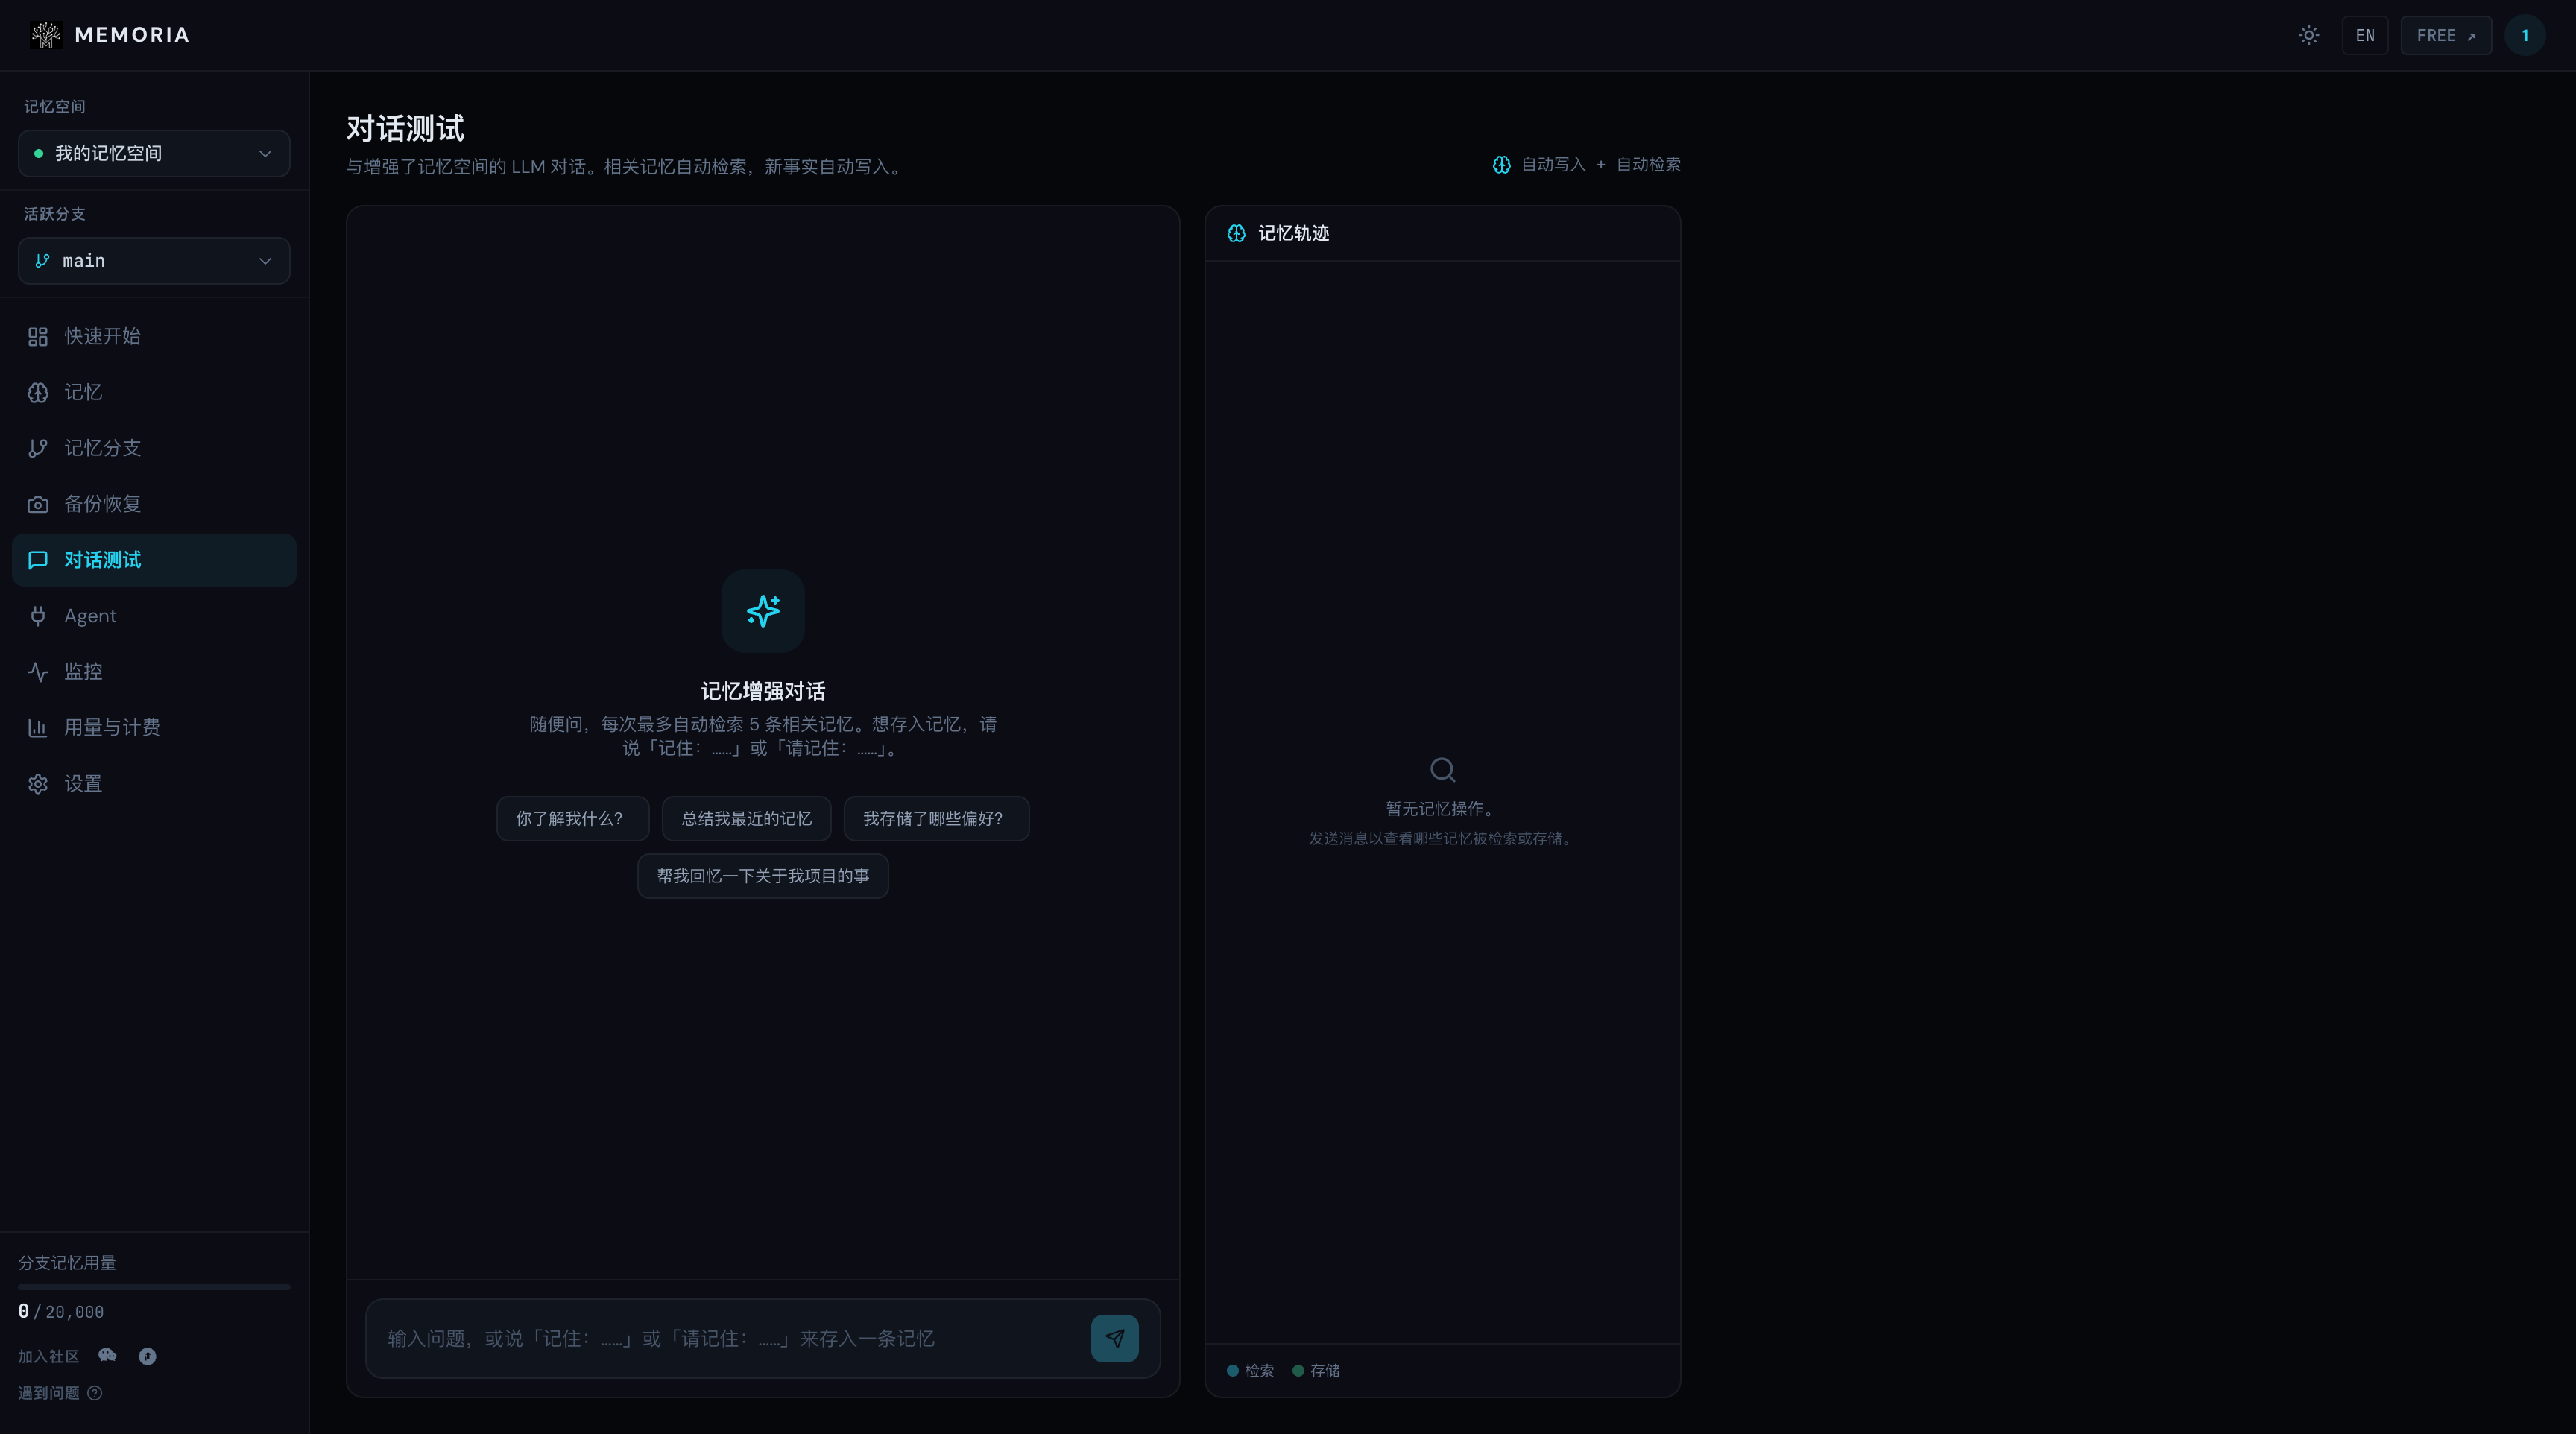The width and height of the screenshot is (2576, 1434).
Task: Open 设置 gear item
Action: click(x=154, y=783)
